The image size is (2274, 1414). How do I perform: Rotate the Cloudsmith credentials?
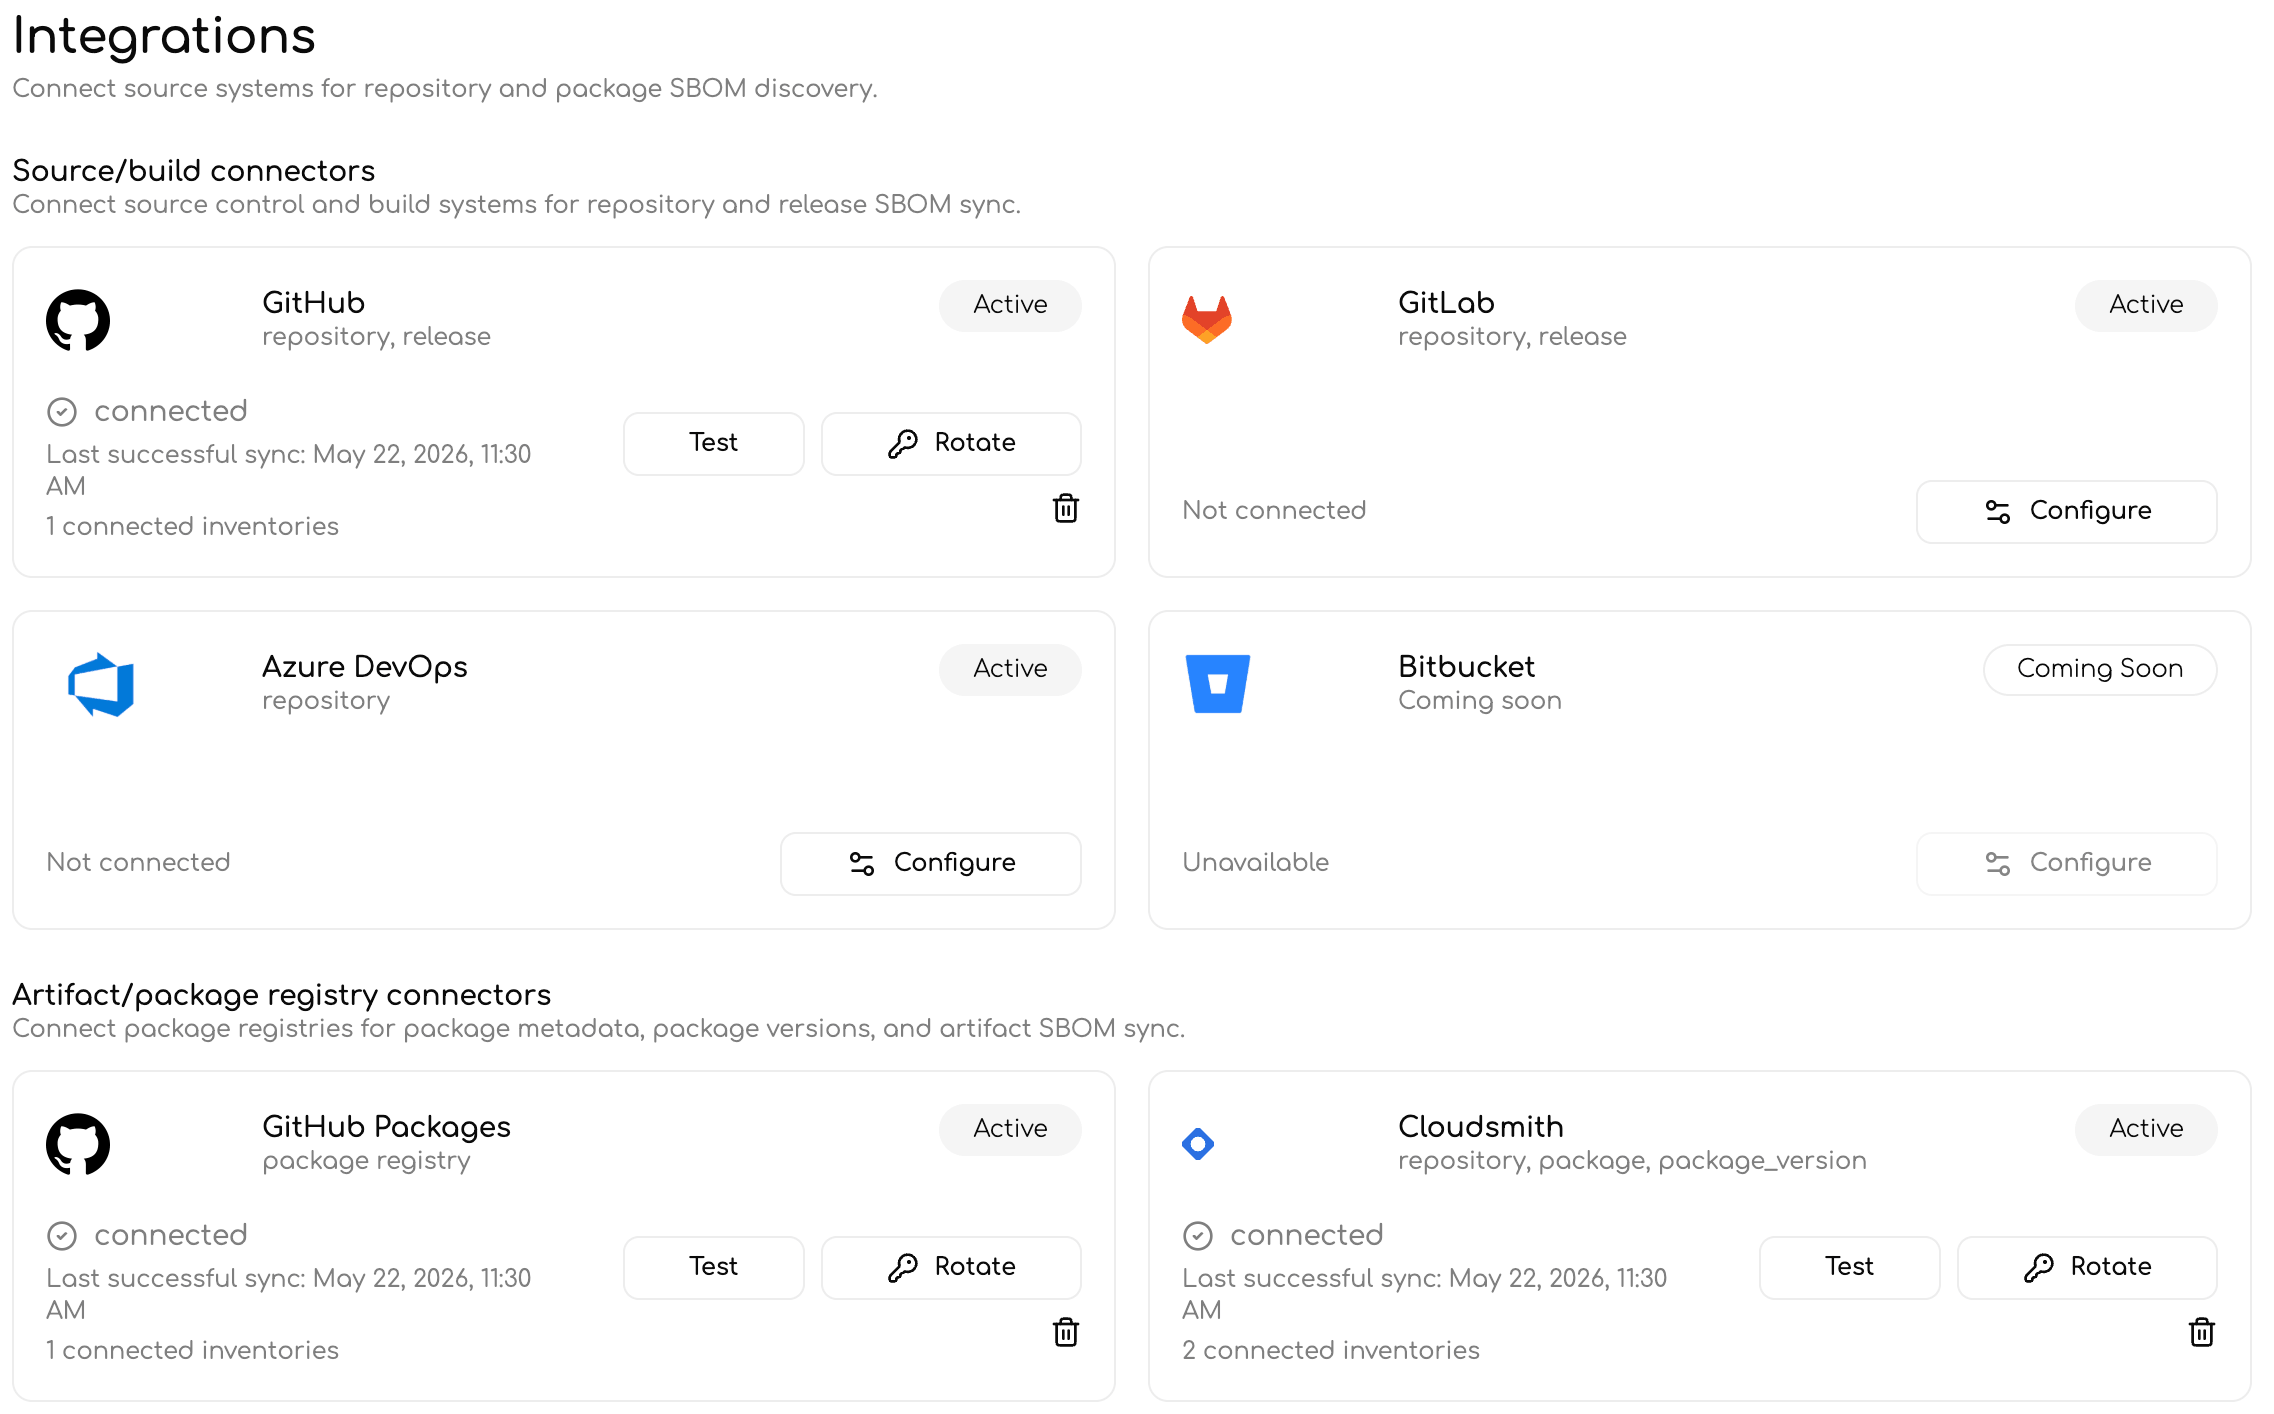click(2087, 1267)
